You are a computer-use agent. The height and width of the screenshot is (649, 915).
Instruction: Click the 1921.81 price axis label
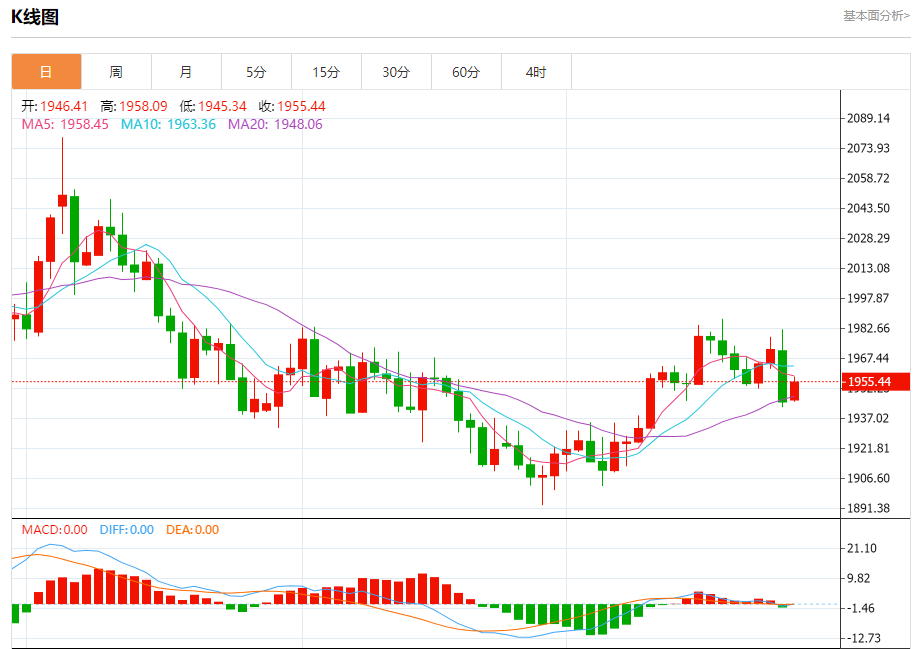(868, 448)
